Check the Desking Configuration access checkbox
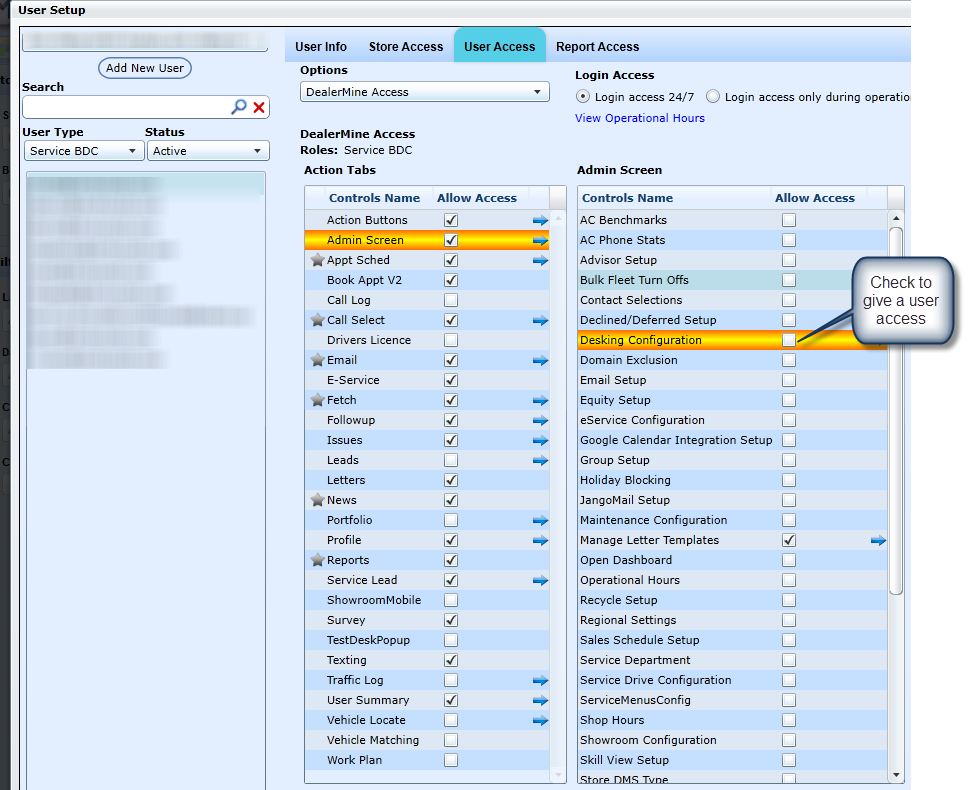This screenshot has height=790, width=973. 789,340
